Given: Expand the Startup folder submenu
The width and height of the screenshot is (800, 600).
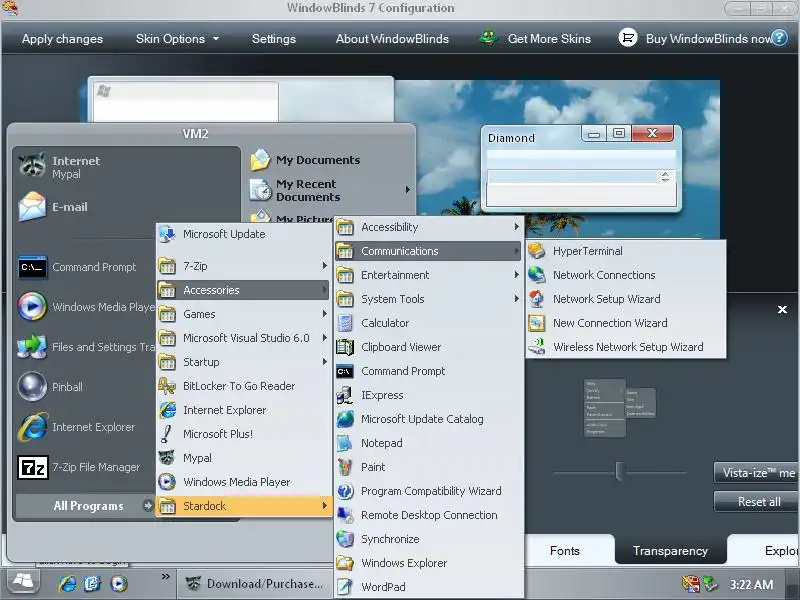Looking at the screenshot, I should point(244,362).
